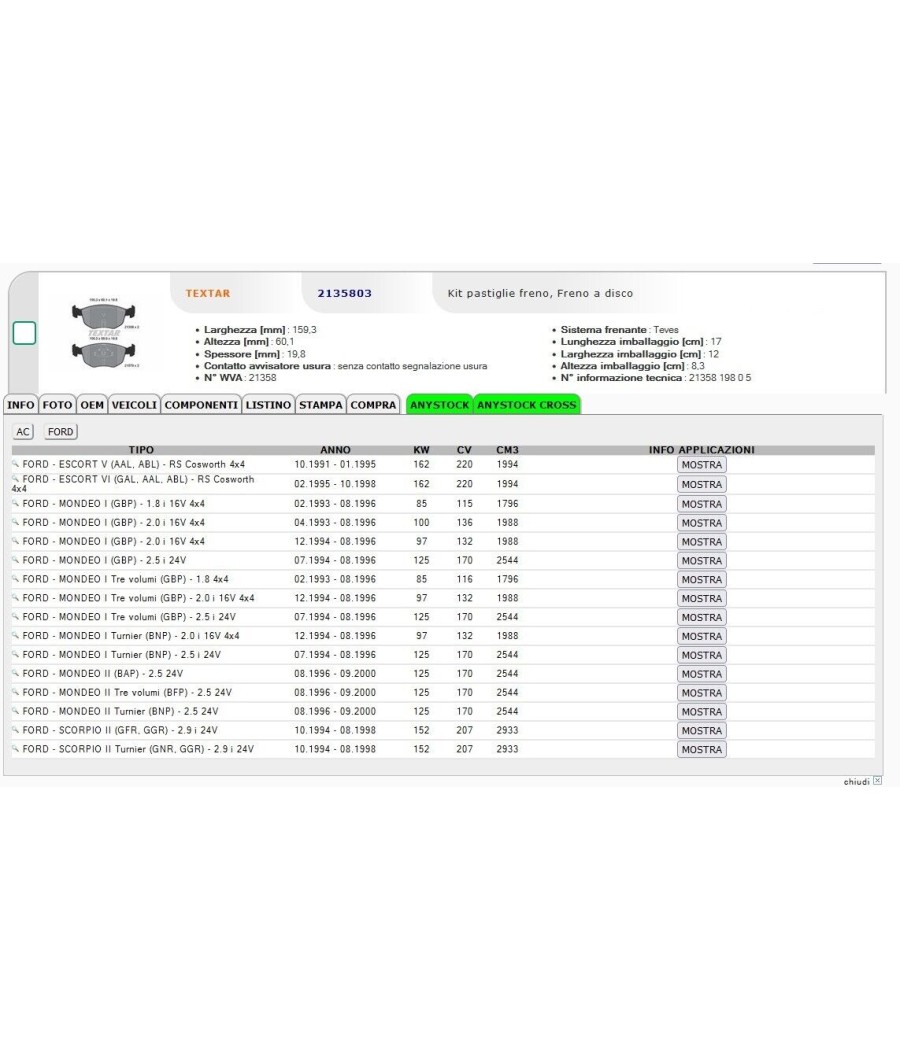Open the green ANYSTOCK tab
The width and height of the screenshot is (900, 1050).
pyautogui.click(x=439, y=405)
